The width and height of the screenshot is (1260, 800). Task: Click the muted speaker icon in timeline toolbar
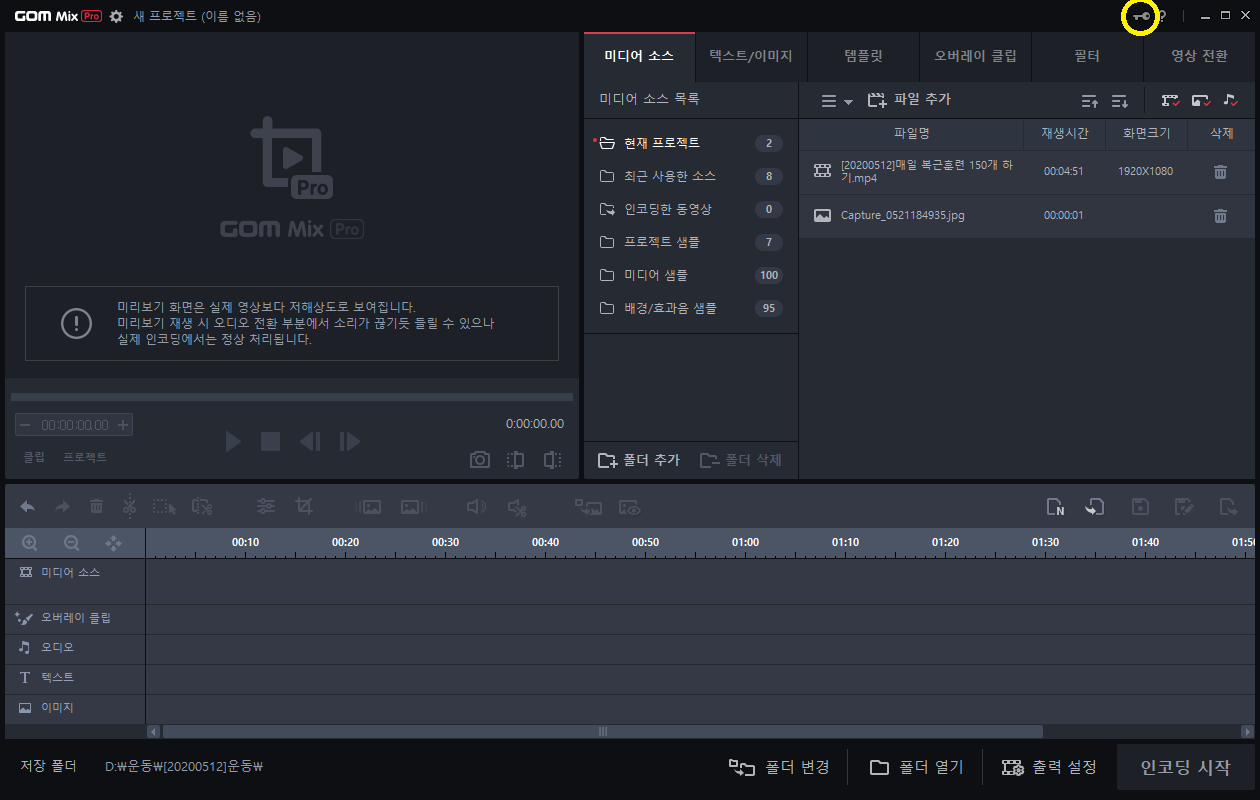pyautogui.click(x=516, y=507)
